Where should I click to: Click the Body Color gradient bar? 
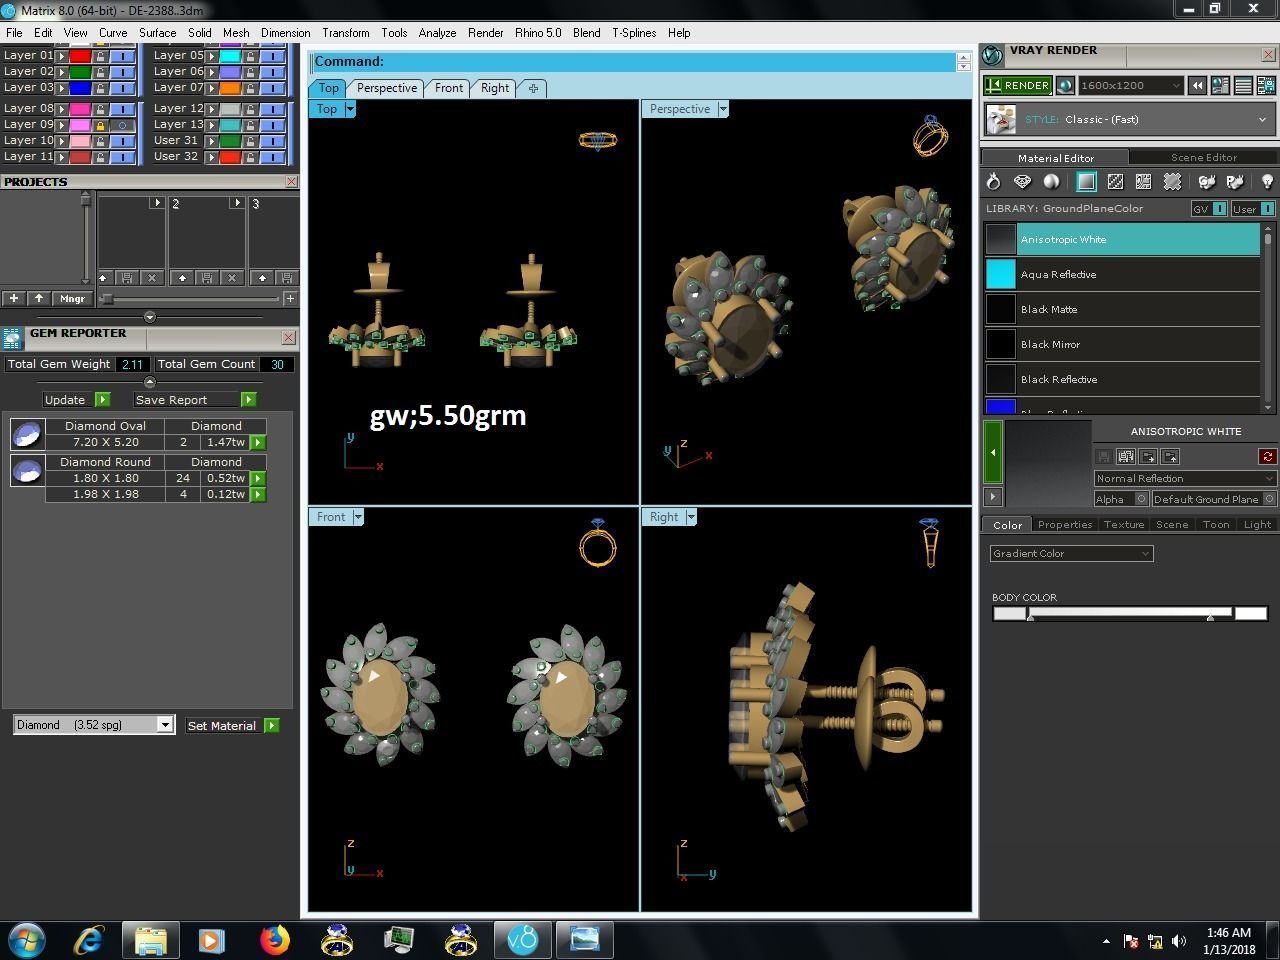click(x=1130, y=613)
